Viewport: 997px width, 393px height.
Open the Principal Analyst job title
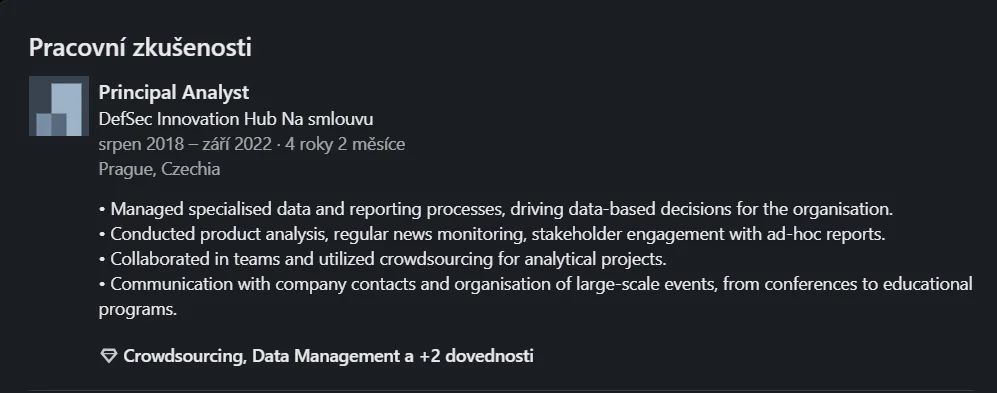(x=174, y=93)
